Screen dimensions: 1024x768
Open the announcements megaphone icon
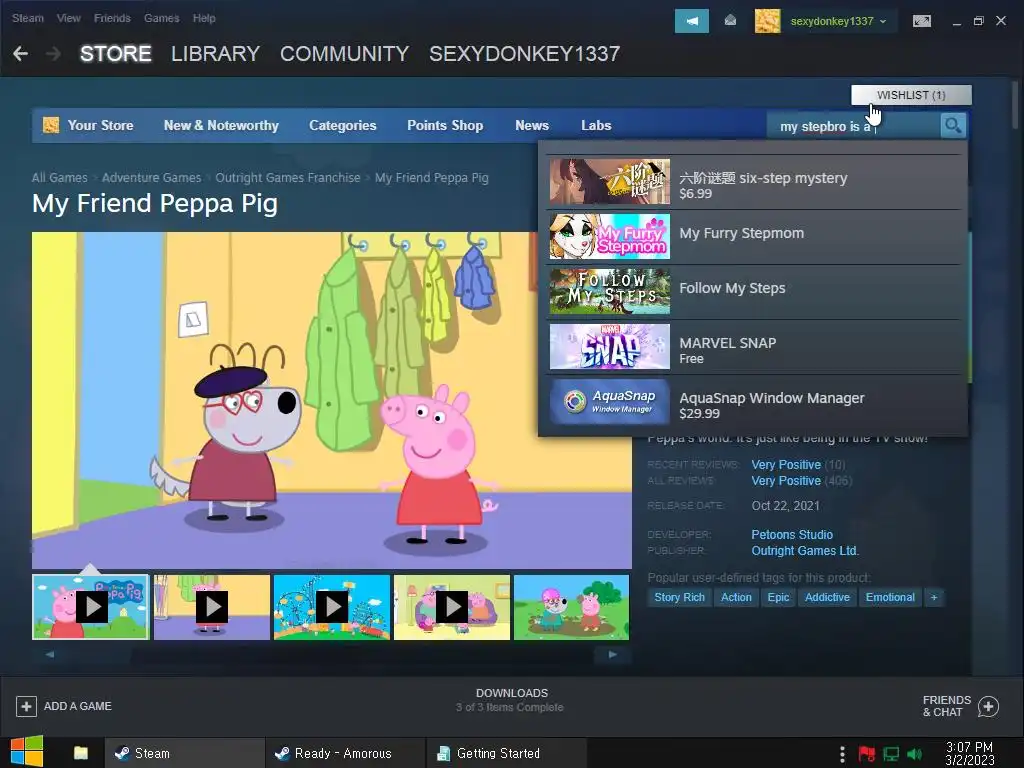tap(692, 21)
